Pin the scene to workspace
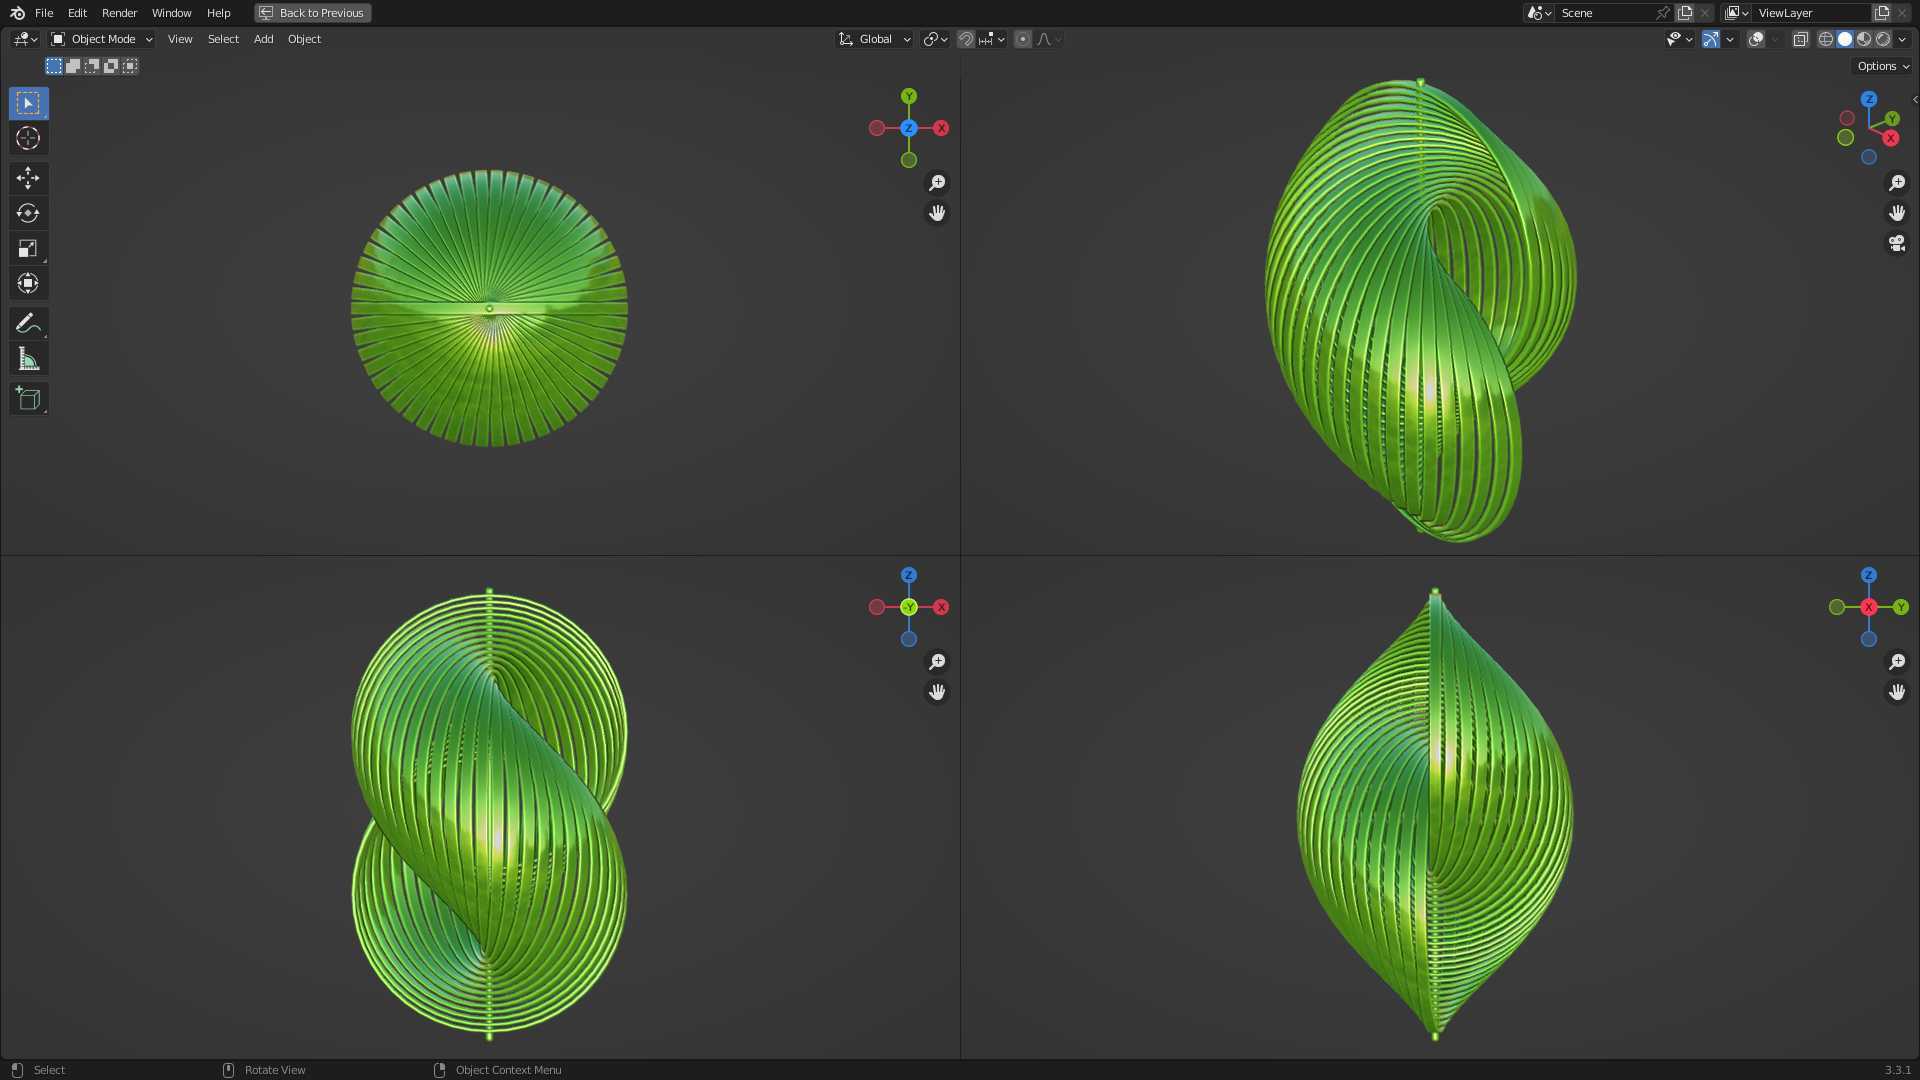The height and width of the screenshot is (1080, 1920). (x=1663, y=13)
